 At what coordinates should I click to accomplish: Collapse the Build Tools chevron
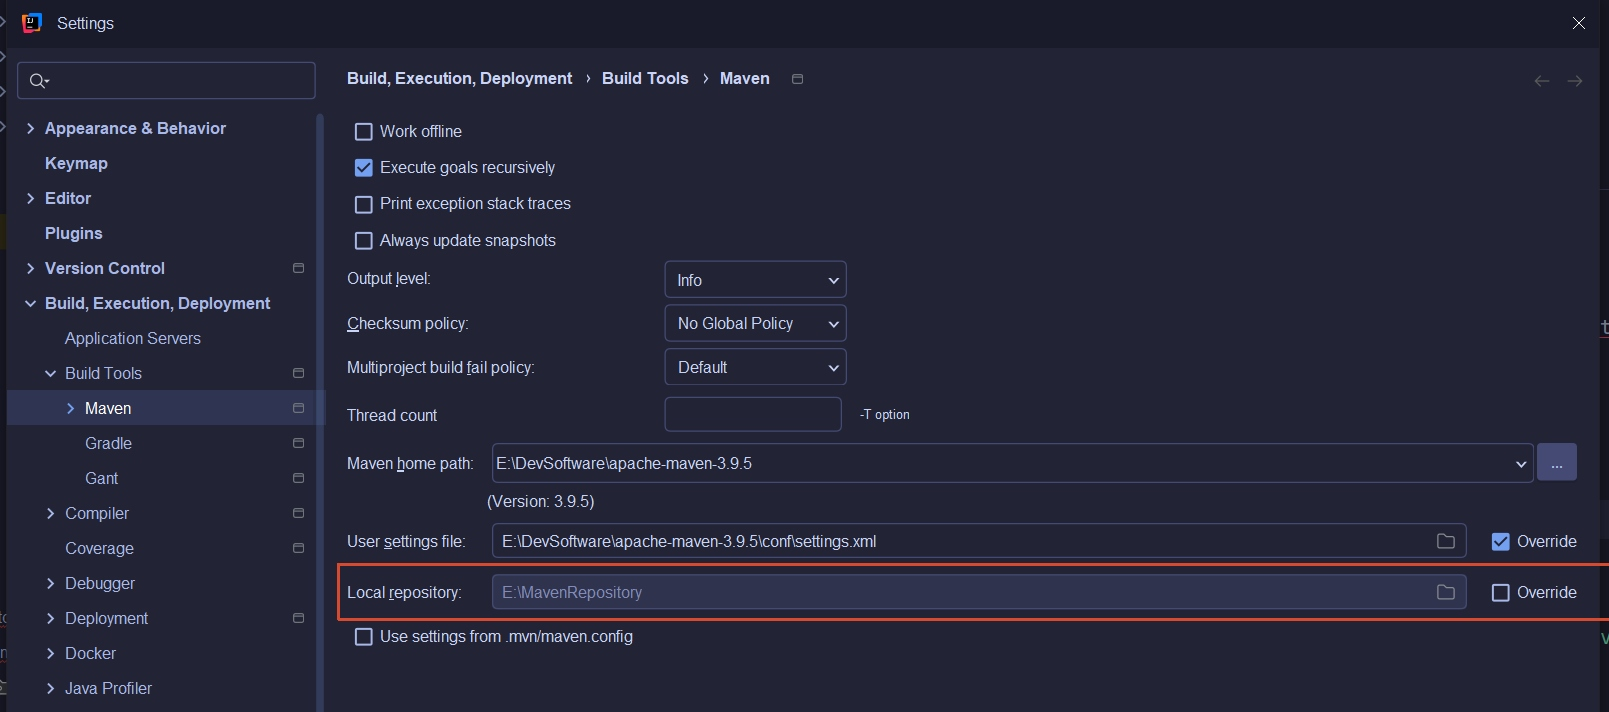tap(50, 373)
